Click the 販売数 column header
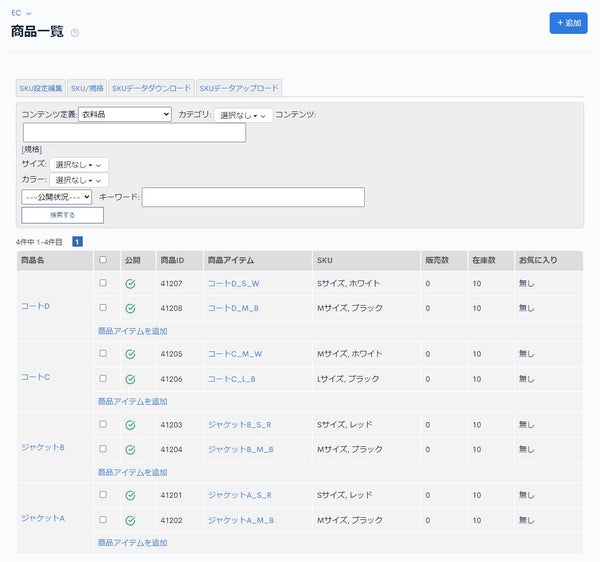 444,261
